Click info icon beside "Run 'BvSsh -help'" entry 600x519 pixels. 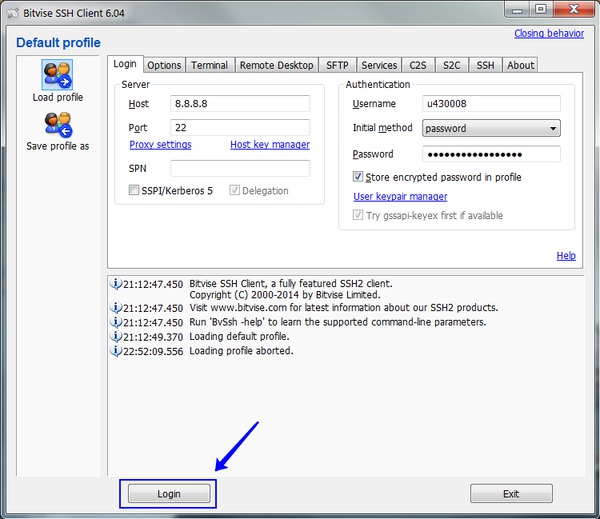(116, 322)
